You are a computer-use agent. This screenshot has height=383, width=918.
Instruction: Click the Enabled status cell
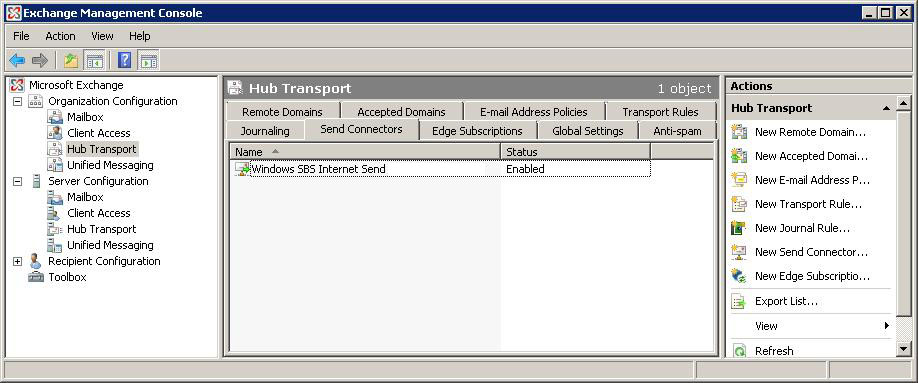[525, 169]
